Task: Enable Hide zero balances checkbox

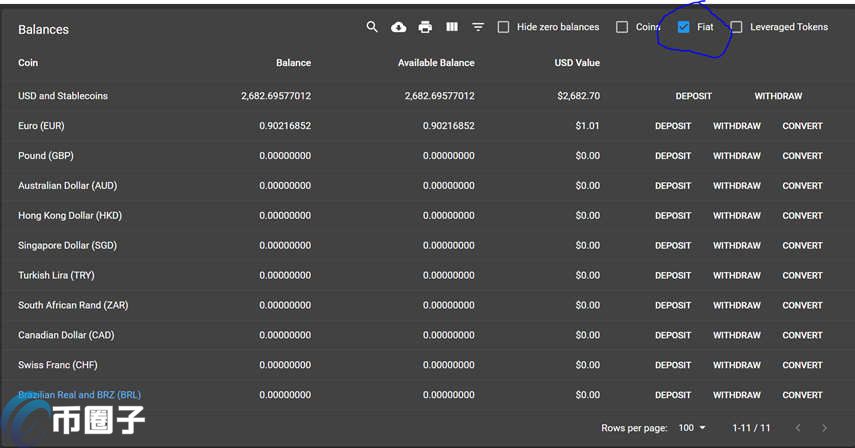Action: [503, 27]
